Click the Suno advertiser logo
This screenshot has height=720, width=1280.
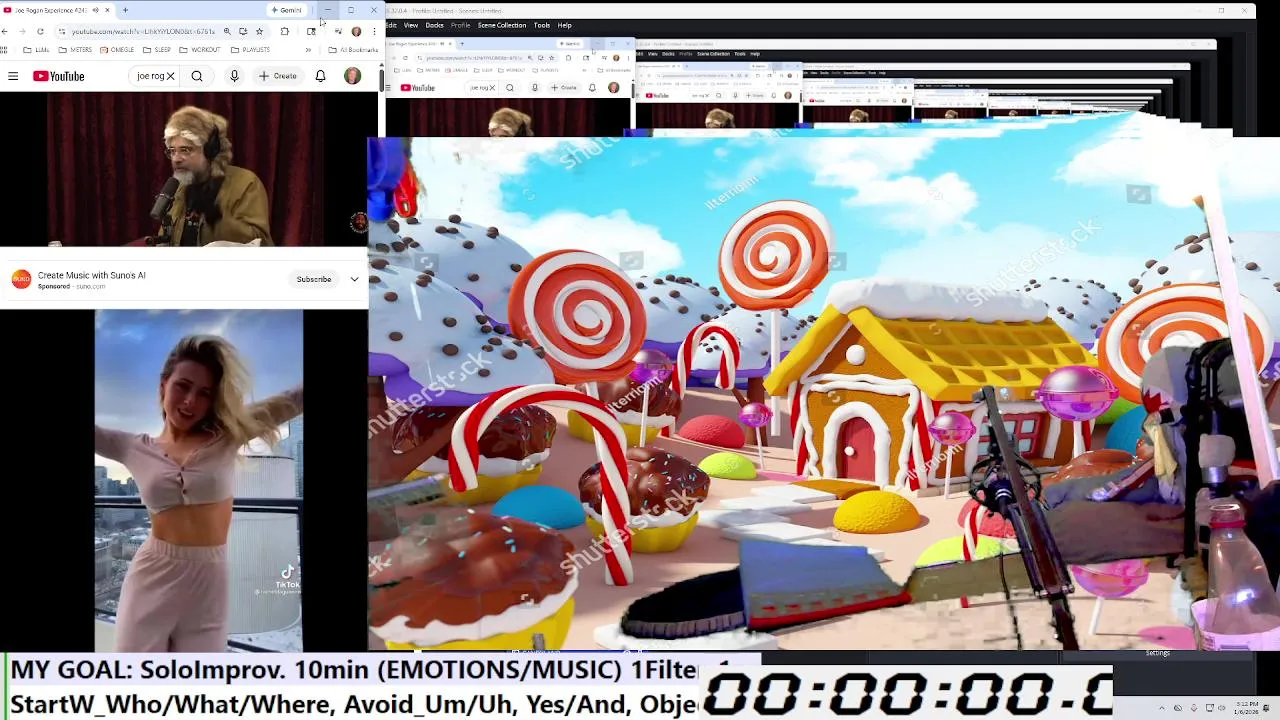coord(21,279)
